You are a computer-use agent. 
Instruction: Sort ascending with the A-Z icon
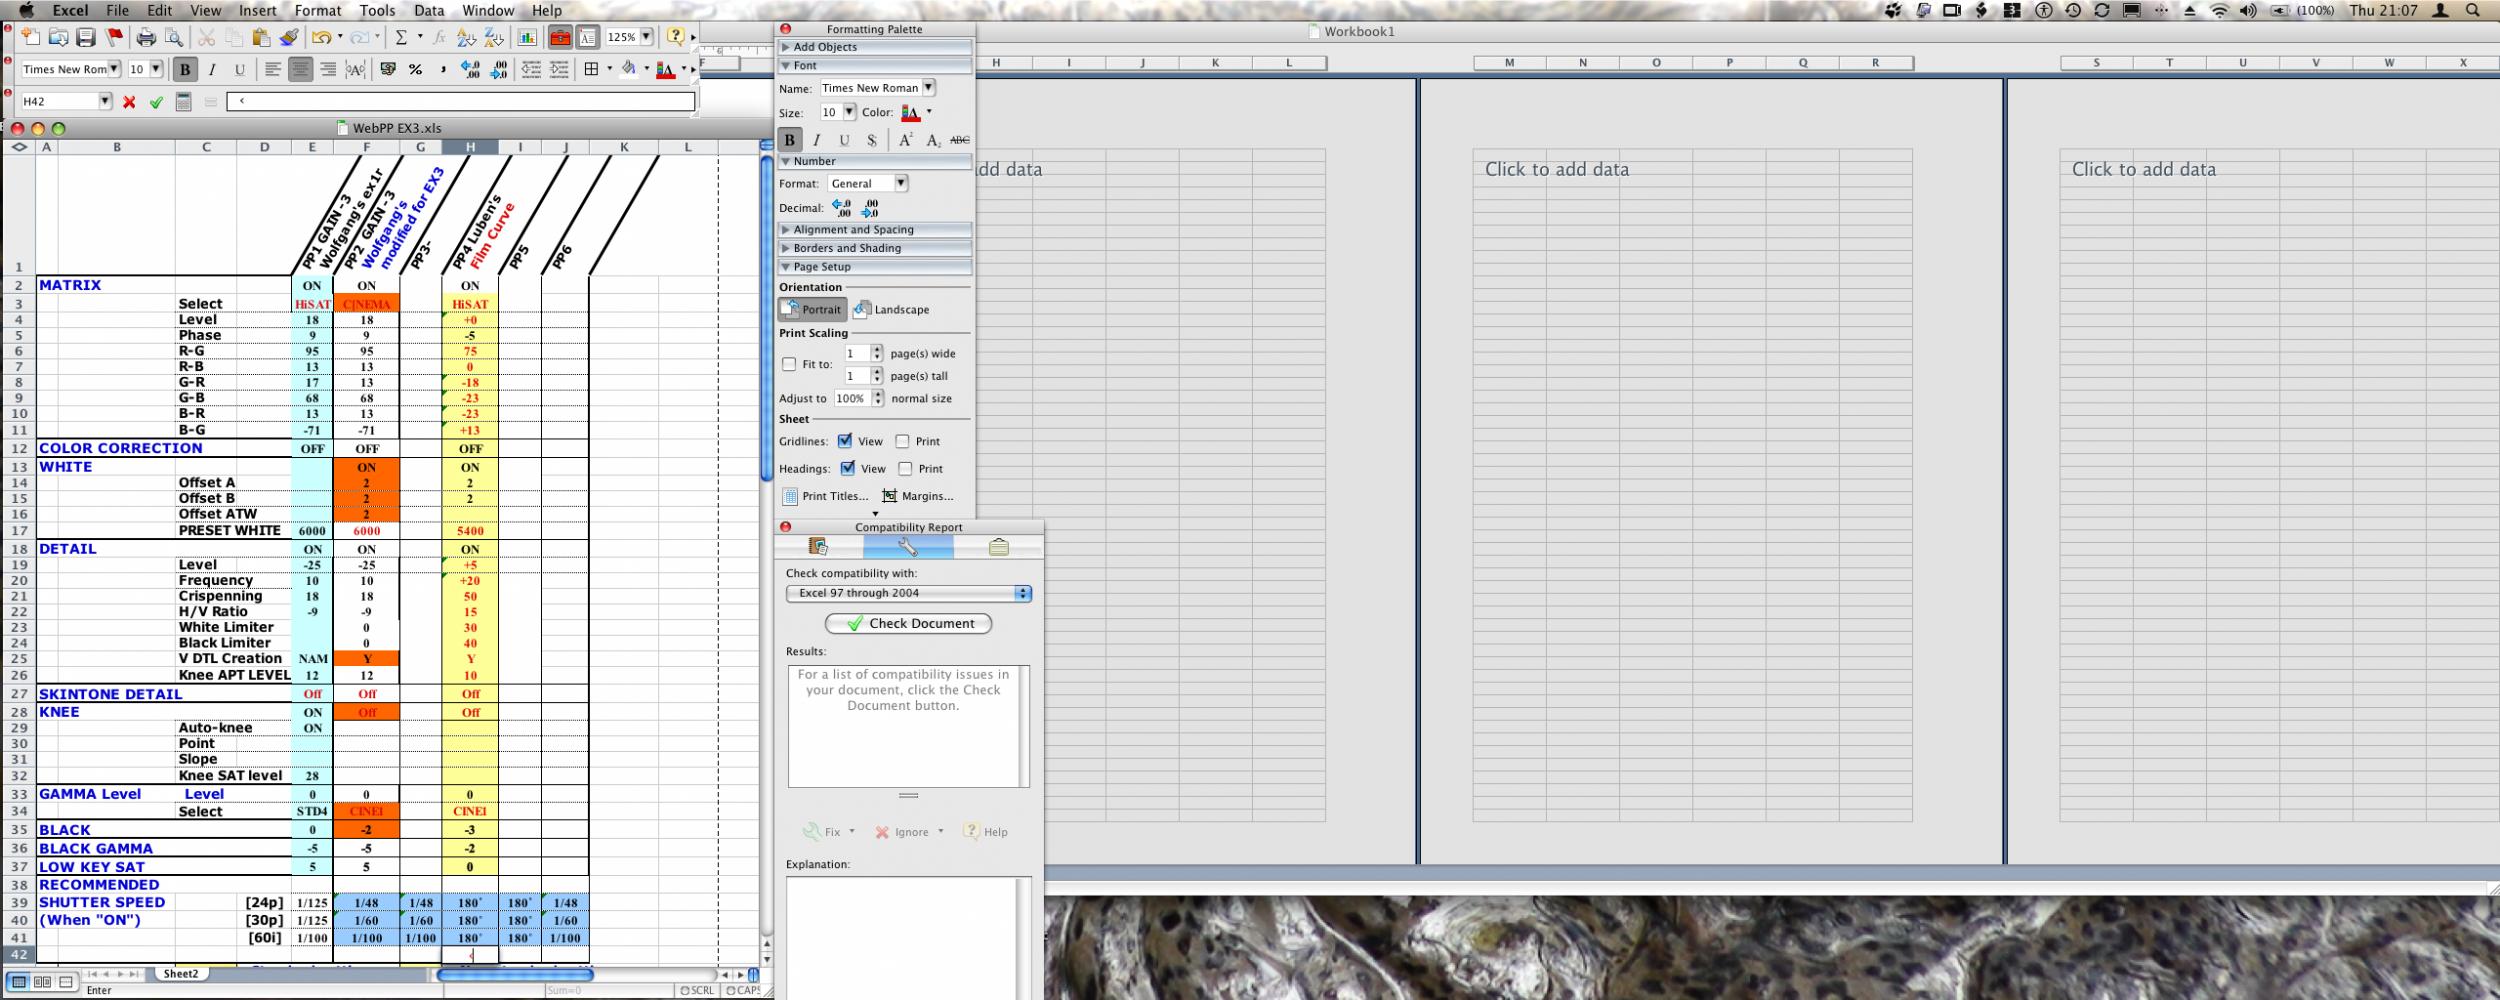click(x=466, y=38)
